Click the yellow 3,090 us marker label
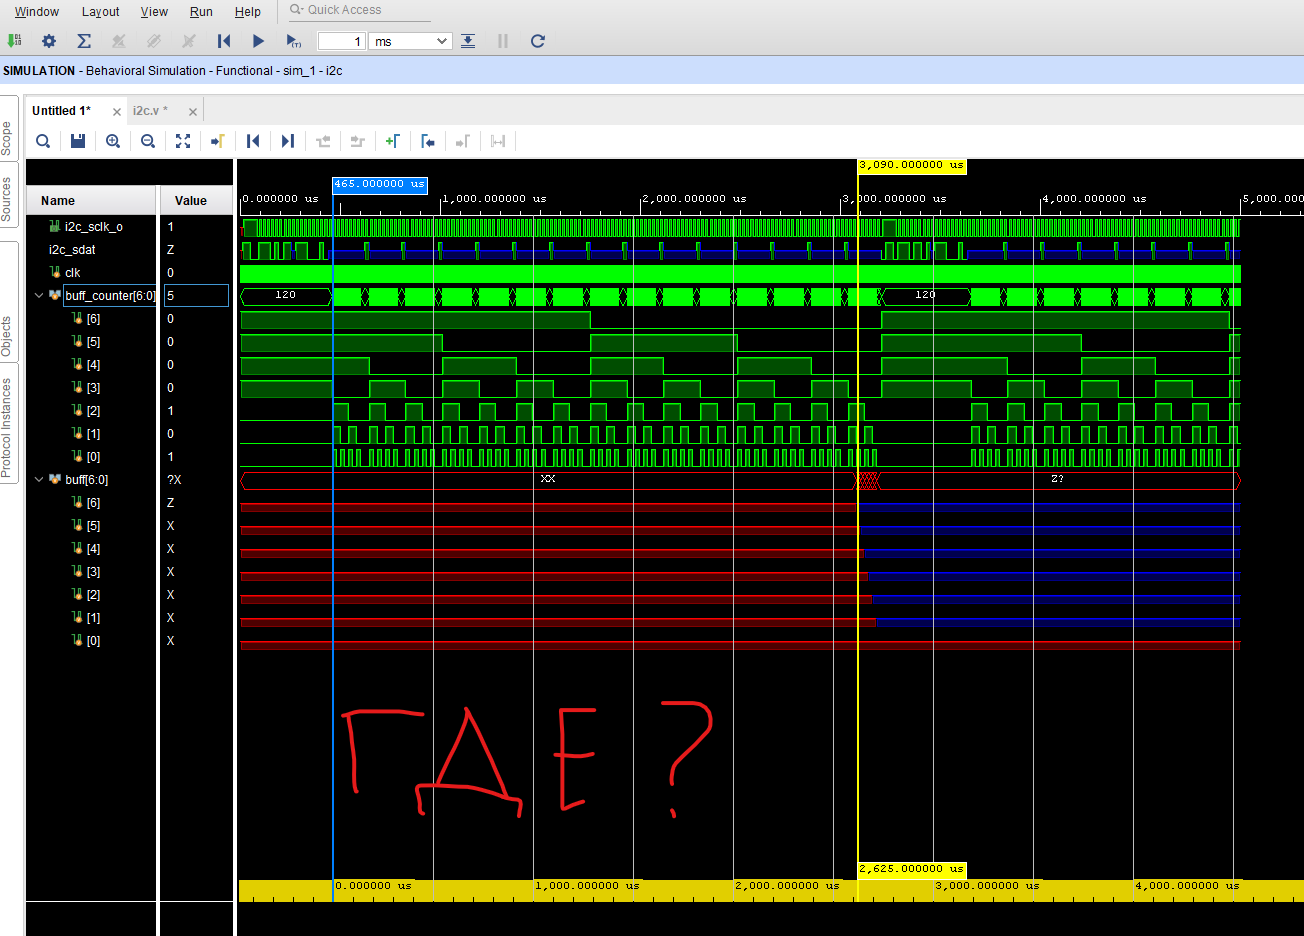 point(911,166)
